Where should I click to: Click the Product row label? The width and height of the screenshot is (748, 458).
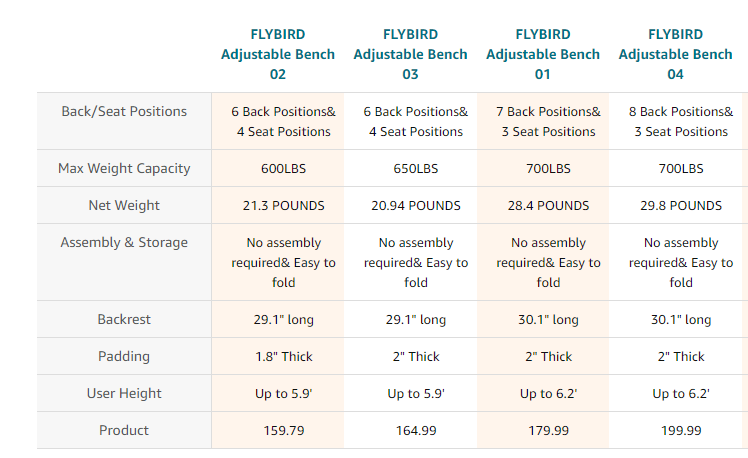[124, 430]
